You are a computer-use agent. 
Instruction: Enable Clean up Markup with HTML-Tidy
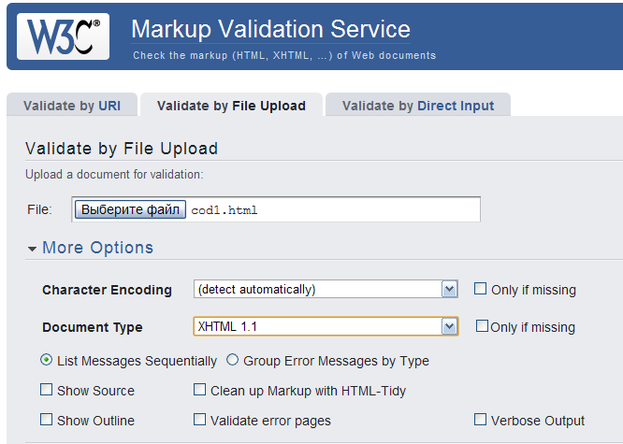tap(200, 390)
